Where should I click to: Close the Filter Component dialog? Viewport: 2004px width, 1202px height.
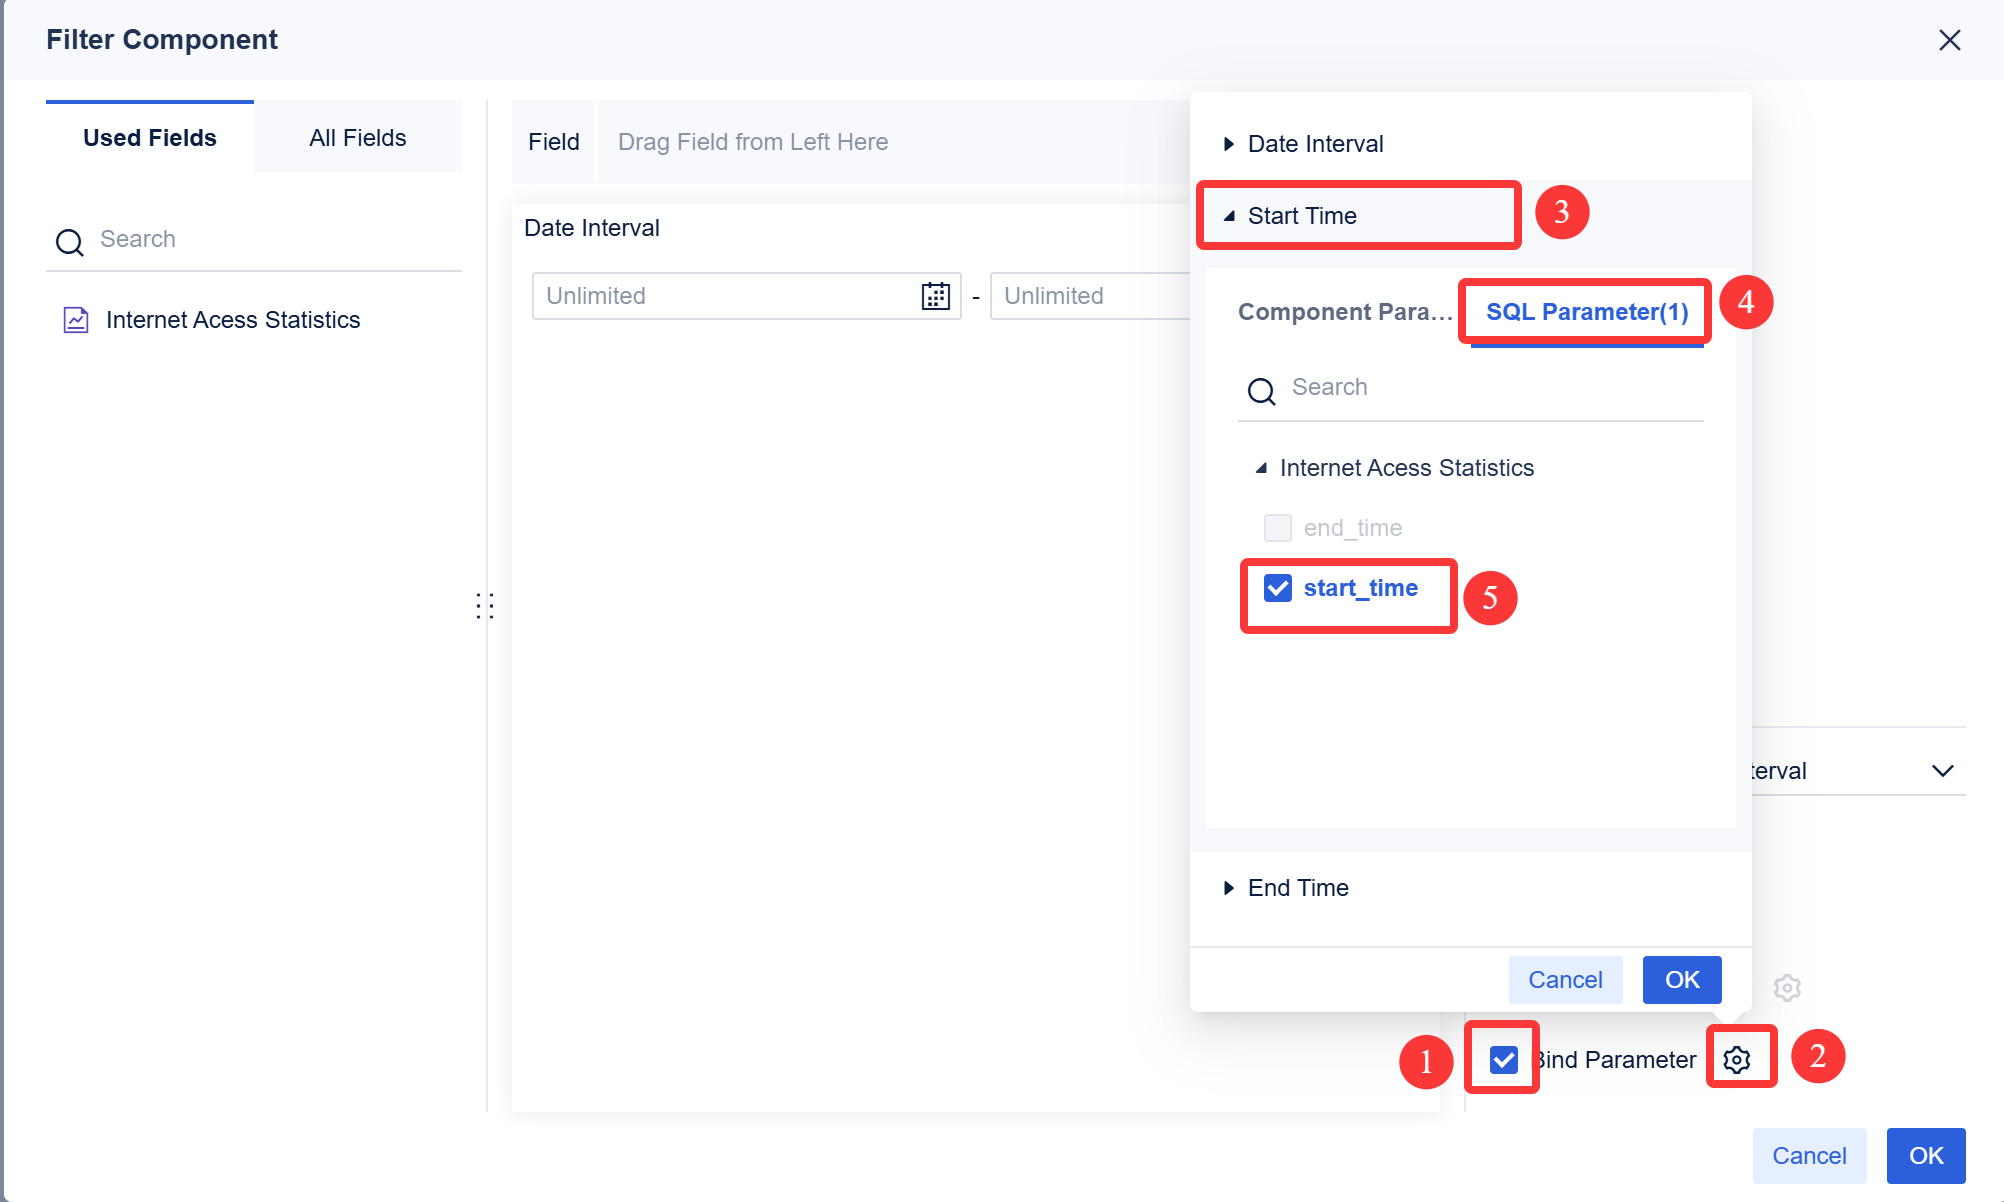(x=1950, y=40)
